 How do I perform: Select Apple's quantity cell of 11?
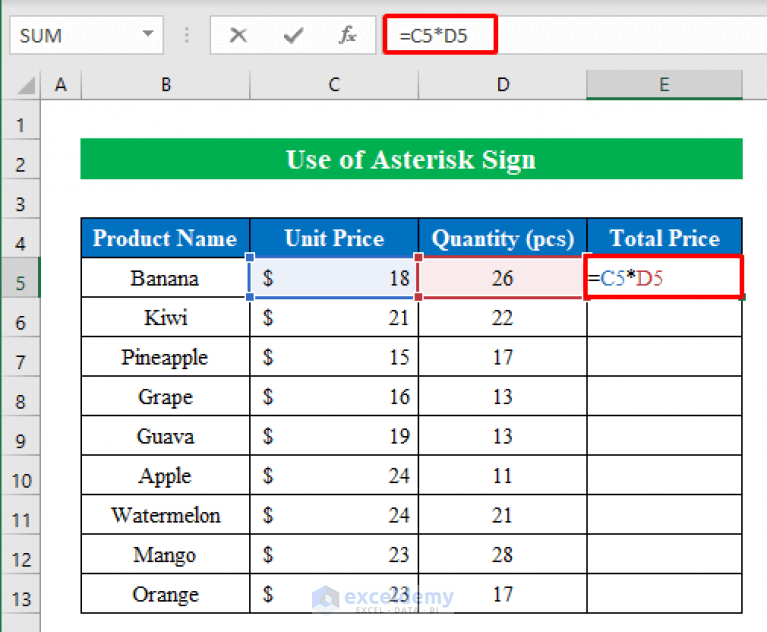(503, 475)
